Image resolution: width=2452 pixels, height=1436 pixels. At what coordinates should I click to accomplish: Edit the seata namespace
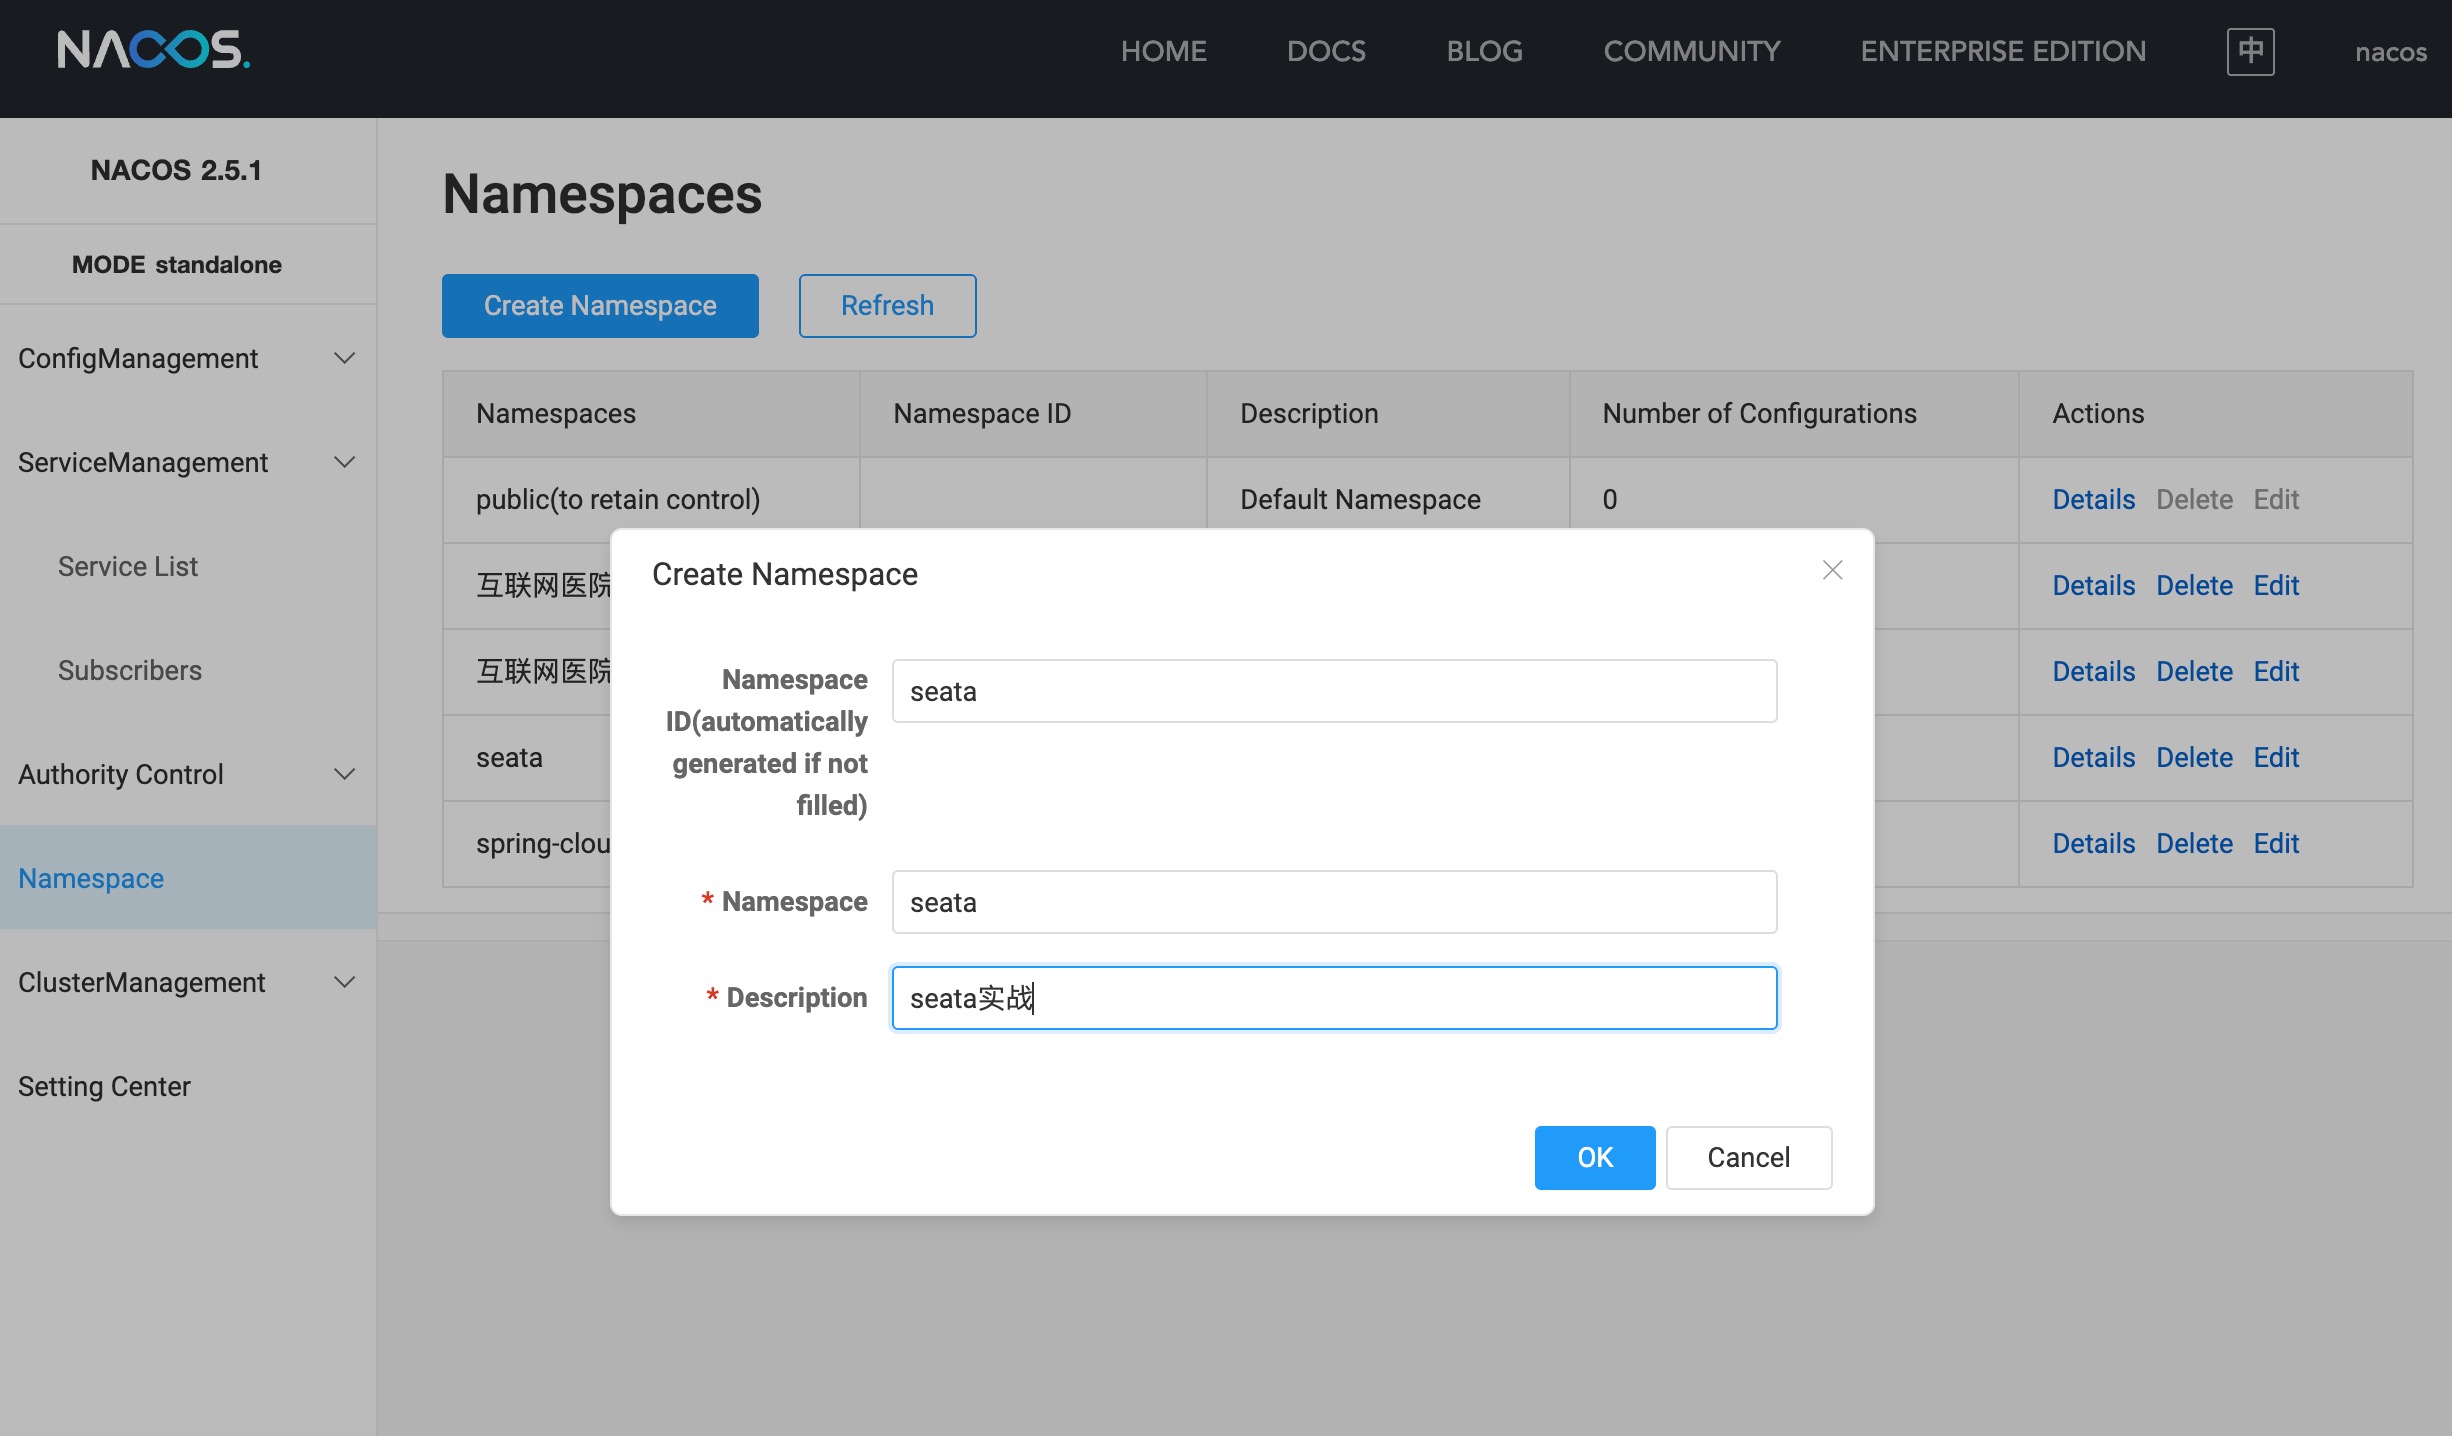2276,757
